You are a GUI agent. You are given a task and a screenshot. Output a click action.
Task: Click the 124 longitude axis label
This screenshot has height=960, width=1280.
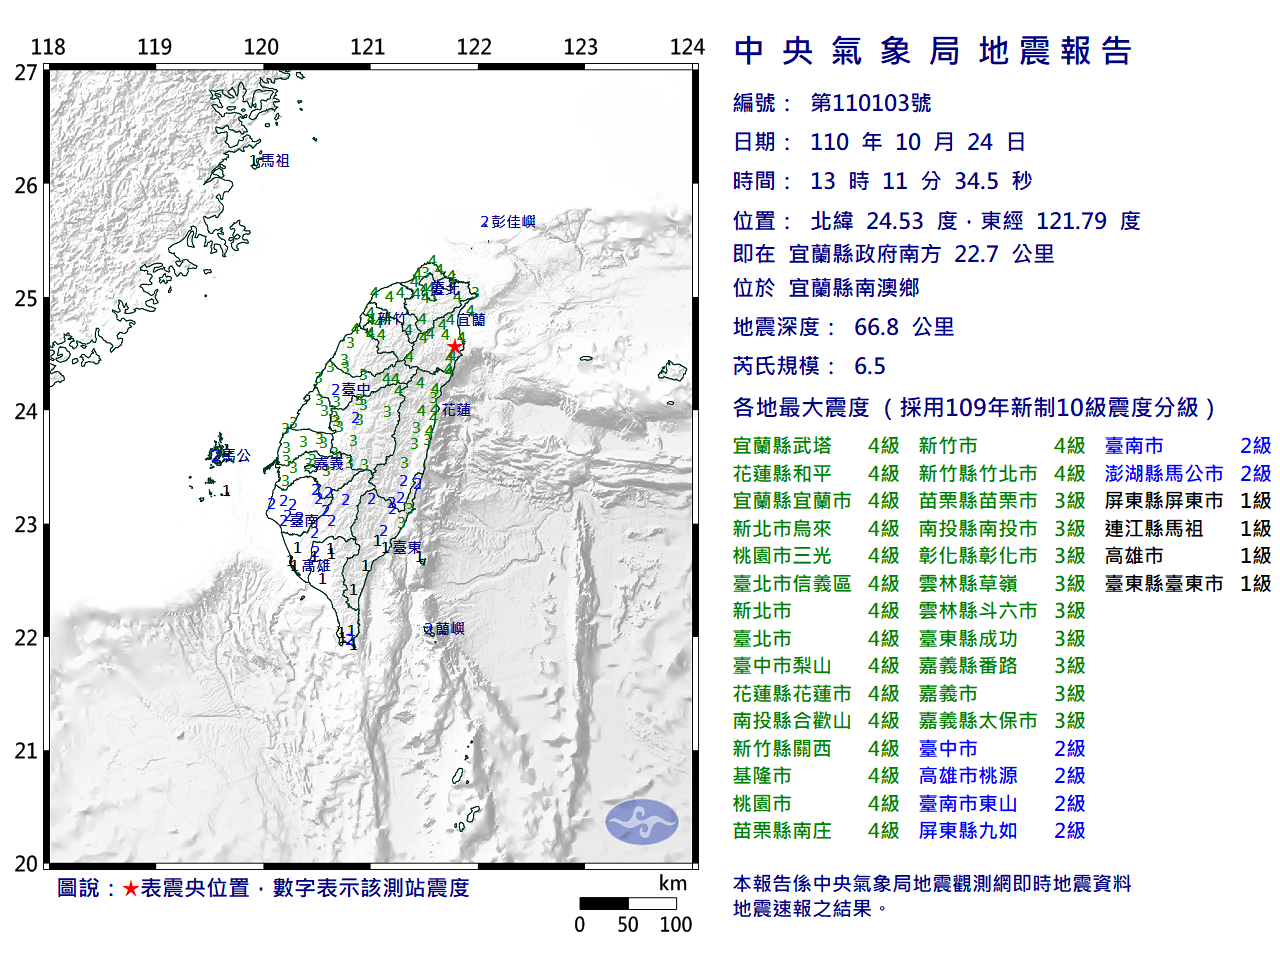(687, 47)
